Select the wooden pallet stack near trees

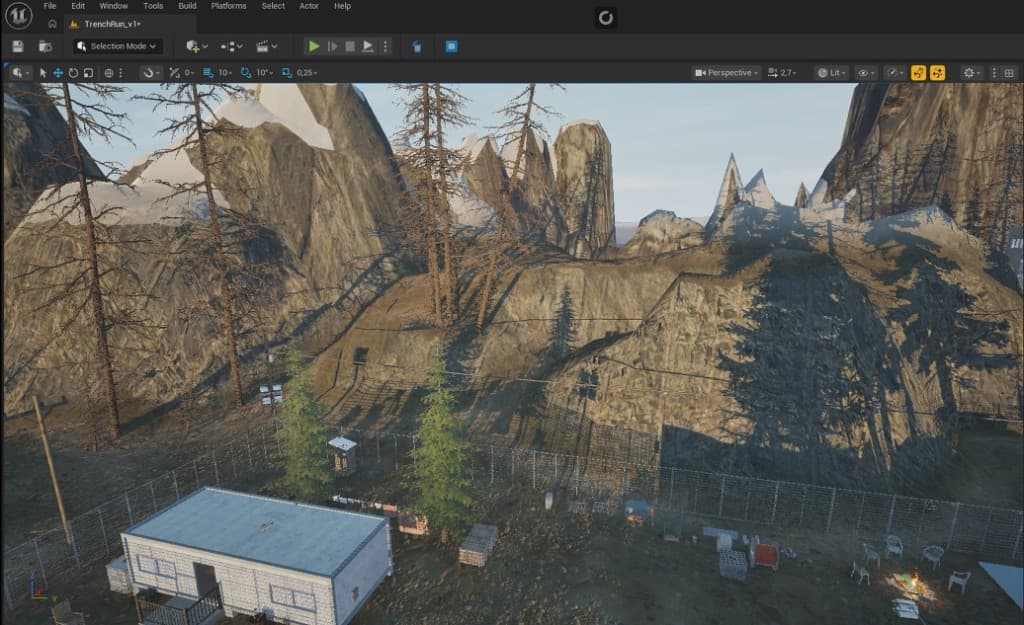coord(478,545)
